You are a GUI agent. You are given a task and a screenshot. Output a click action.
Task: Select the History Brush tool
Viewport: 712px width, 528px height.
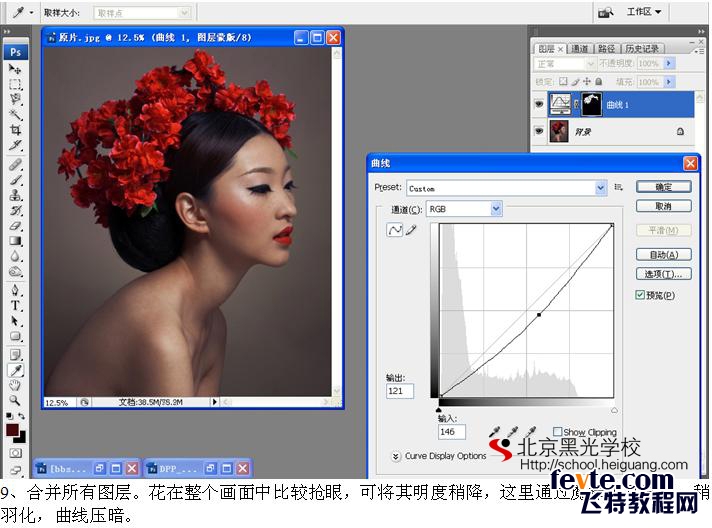[15, 210]
